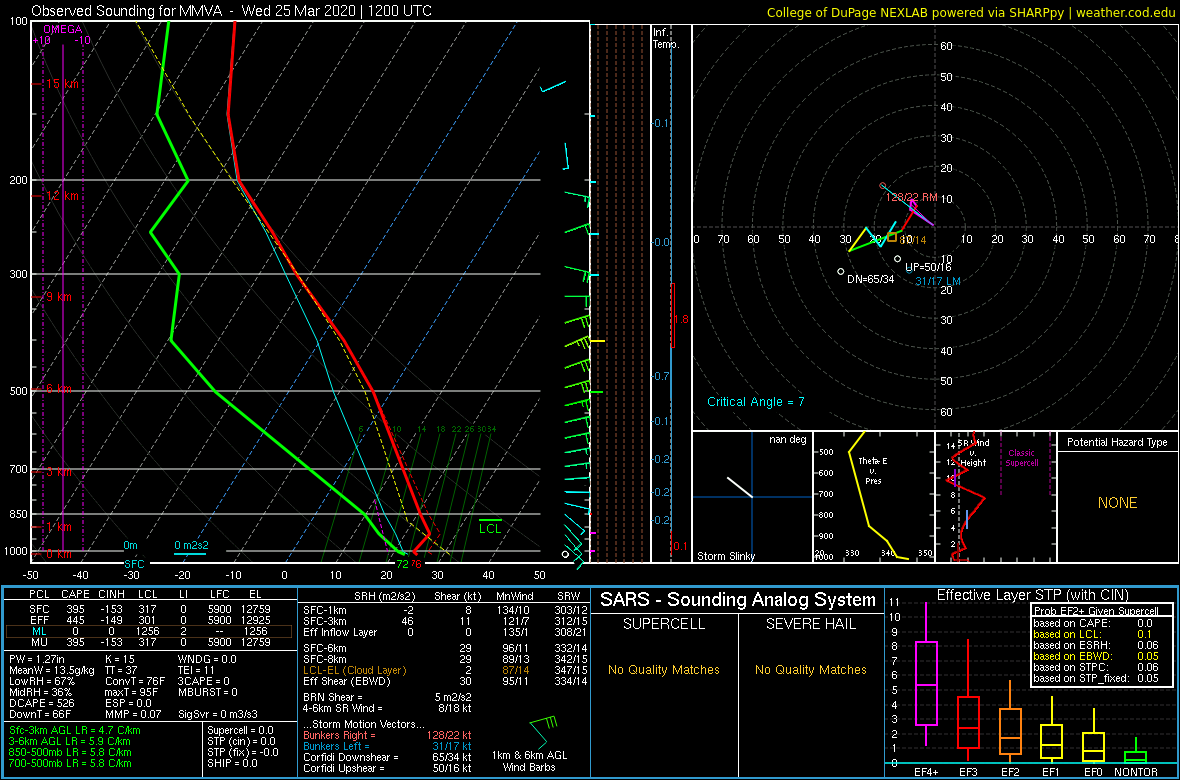Click the Inf. Temp. column header
The width and height of the screenshot is (1180, 780).
(666, 39)
